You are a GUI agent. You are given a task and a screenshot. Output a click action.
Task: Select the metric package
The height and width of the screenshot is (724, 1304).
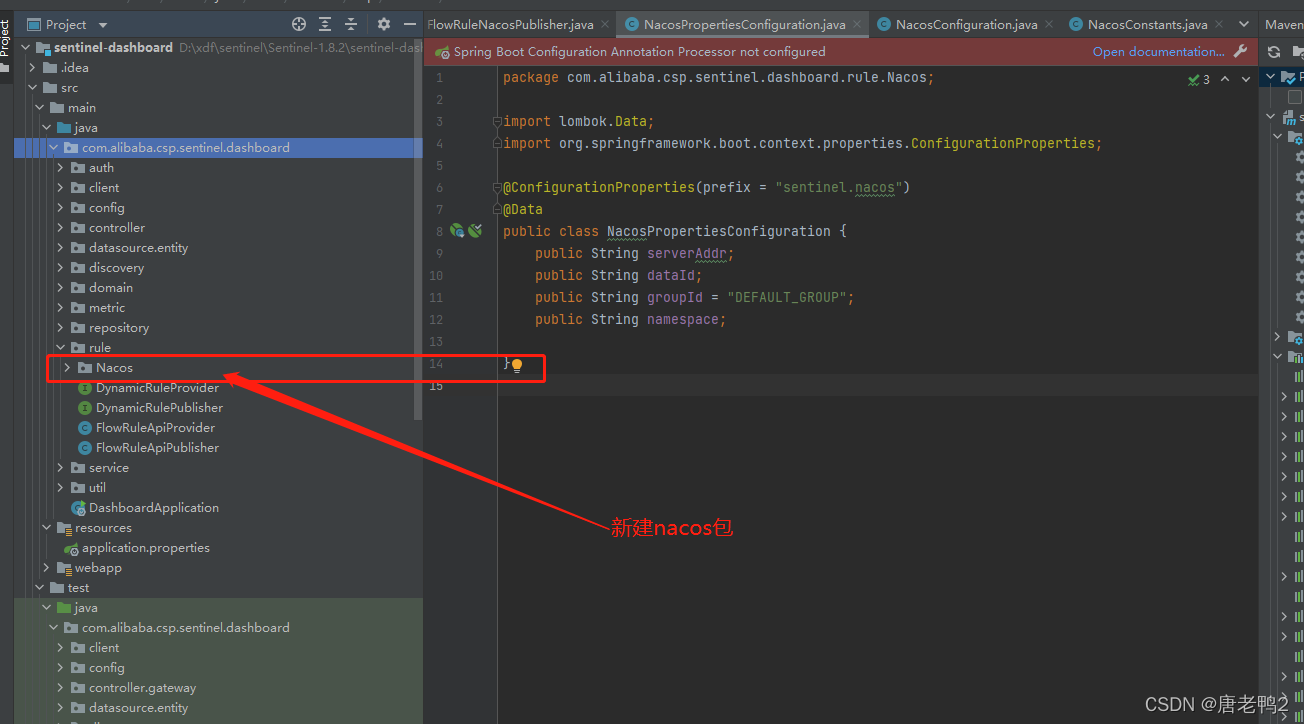(x=107, y=308)
